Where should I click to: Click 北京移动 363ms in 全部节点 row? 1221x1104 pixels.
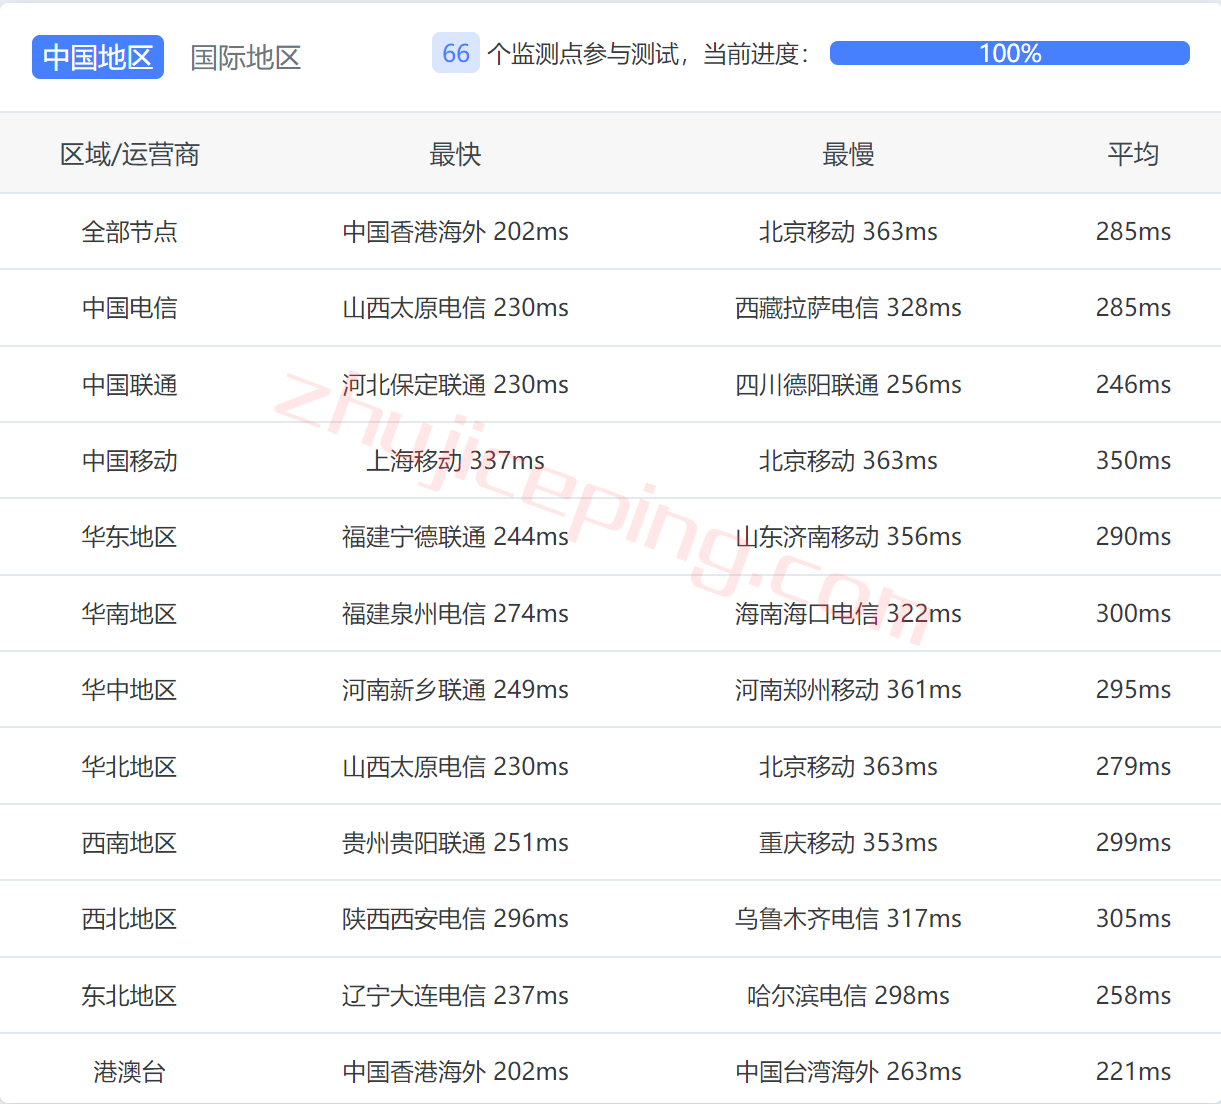coord(848,232)
